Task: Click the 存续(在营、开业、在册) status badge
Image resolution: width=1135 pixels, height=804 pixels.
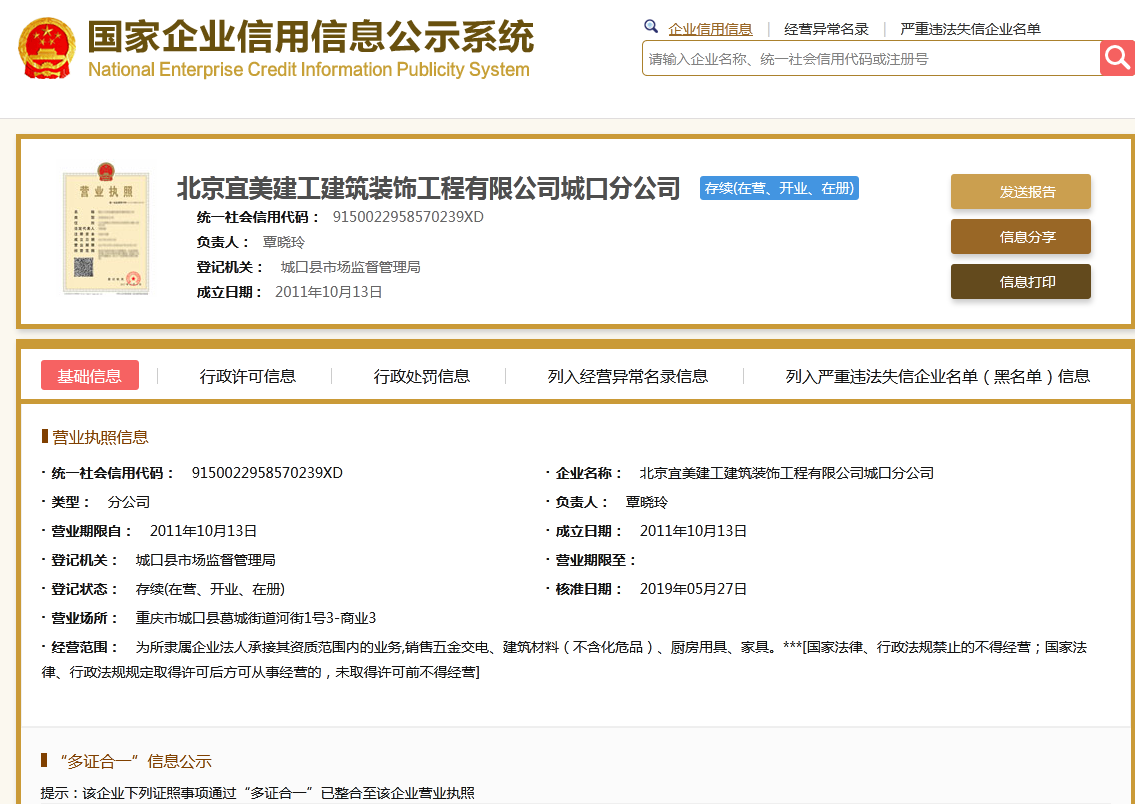Action: pyautogui.click(x=779, y=188)
